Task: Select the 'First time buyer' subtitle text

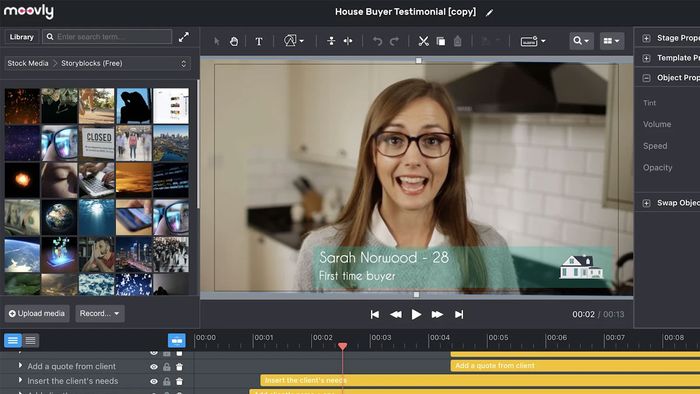Action: coord(357,276)
